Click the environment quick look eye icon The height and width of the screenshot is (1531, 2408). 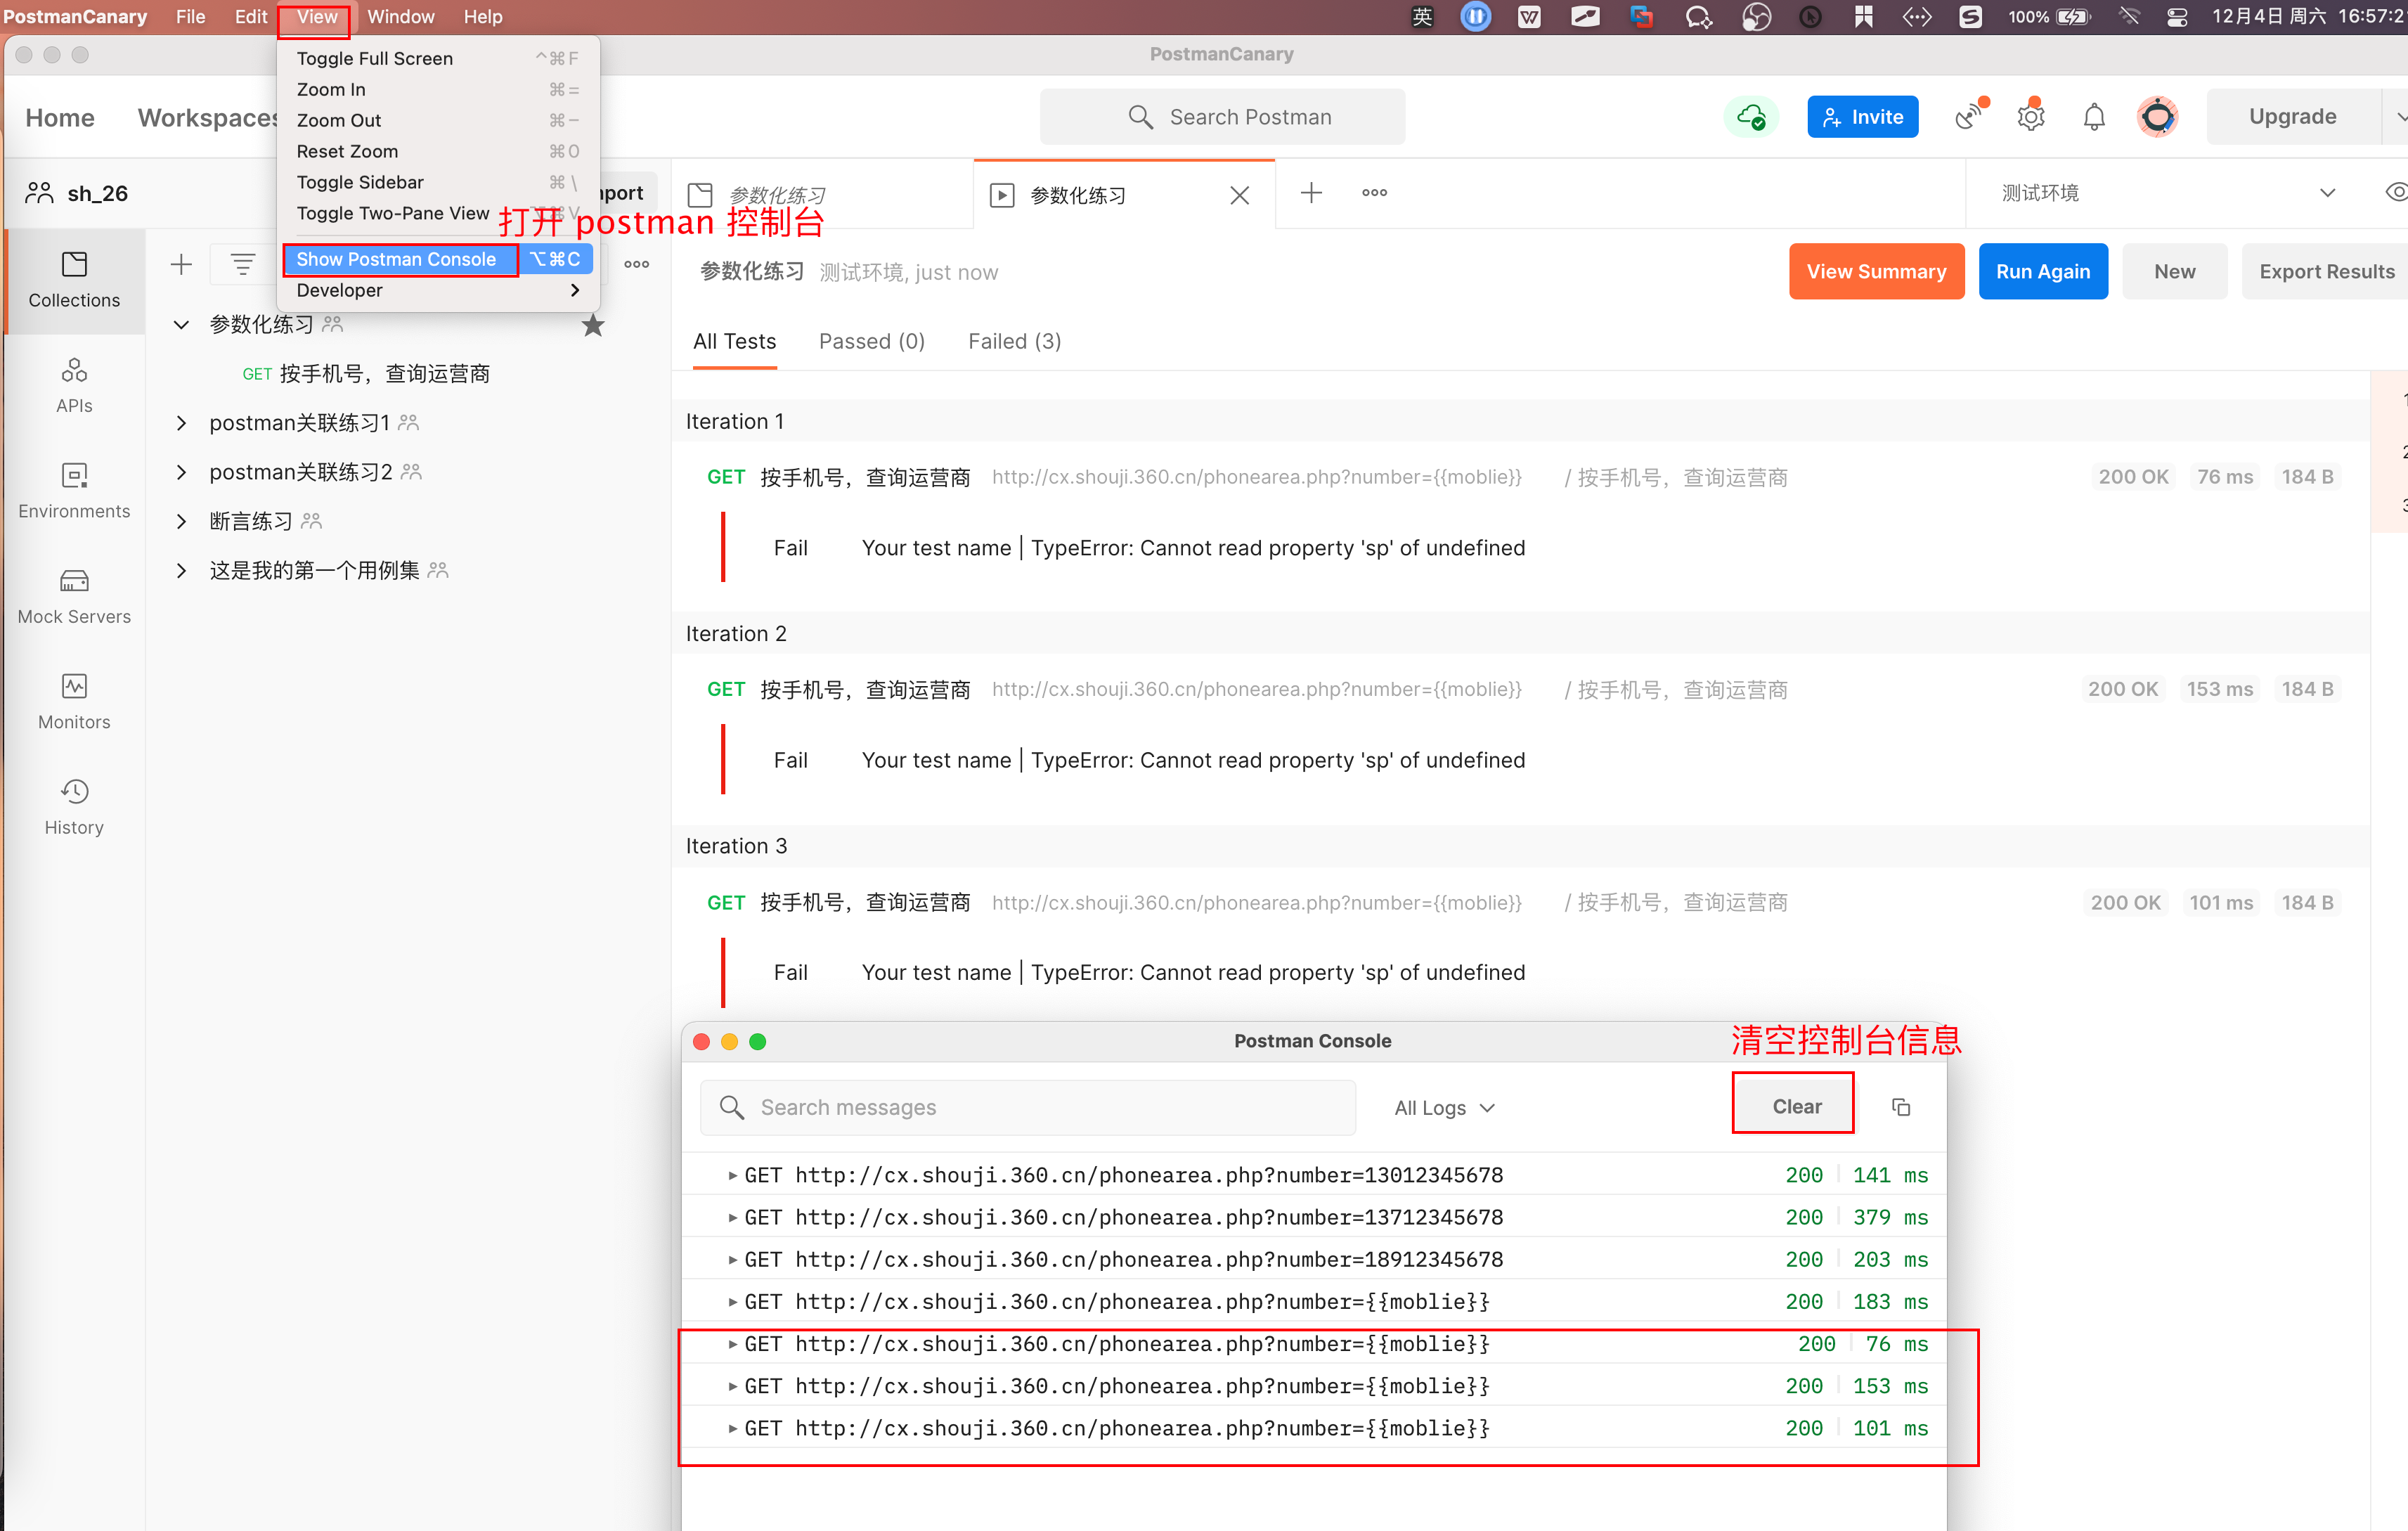point(2395,192)
